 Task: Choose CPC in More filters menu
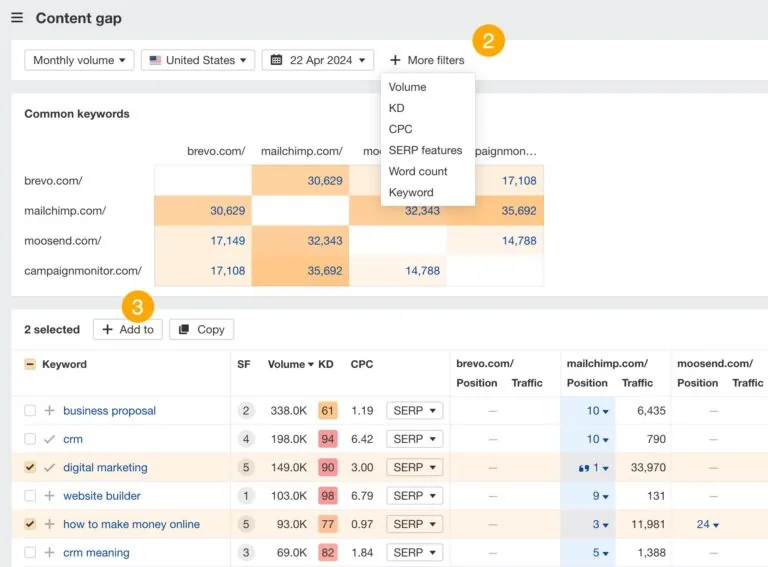point(401,129)
